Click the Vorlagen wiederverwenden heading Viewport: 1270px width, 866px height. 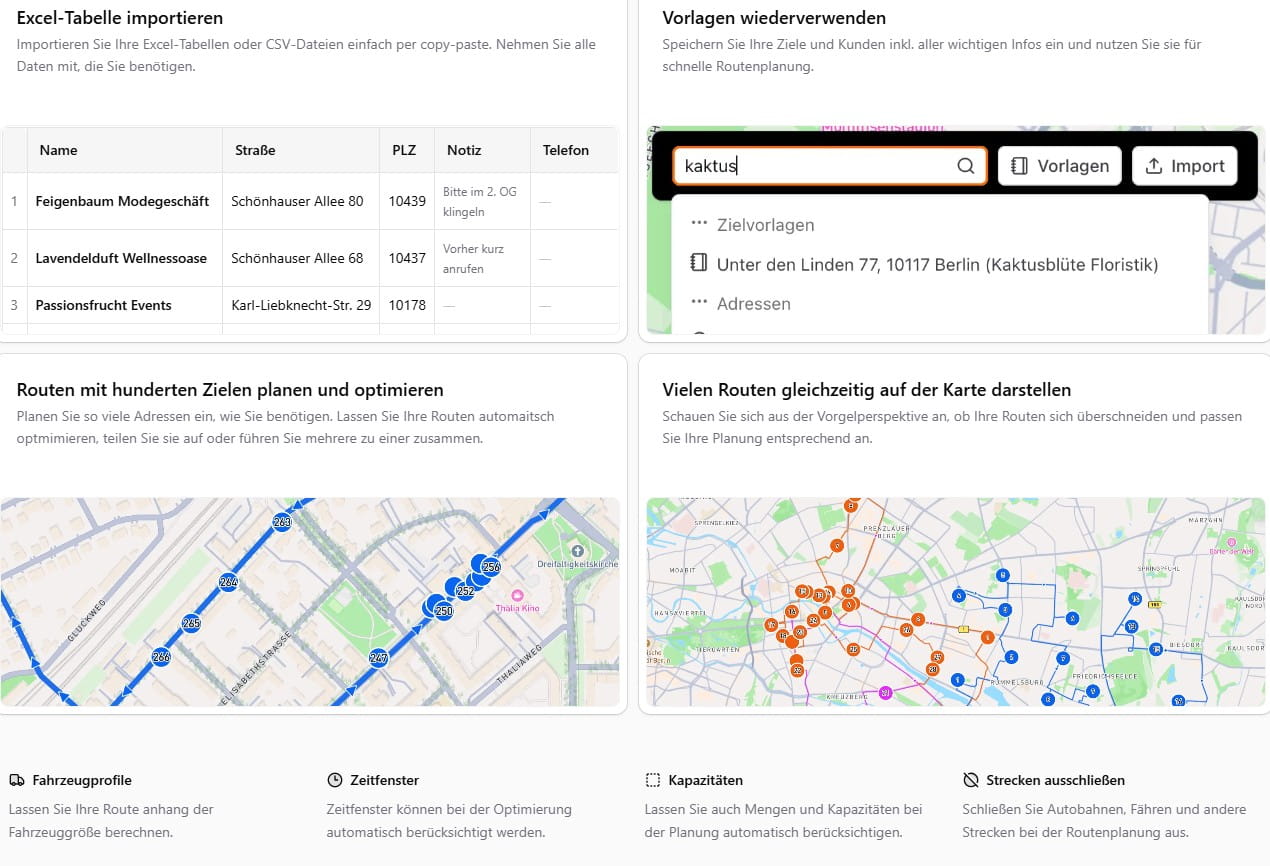(774, 18)
